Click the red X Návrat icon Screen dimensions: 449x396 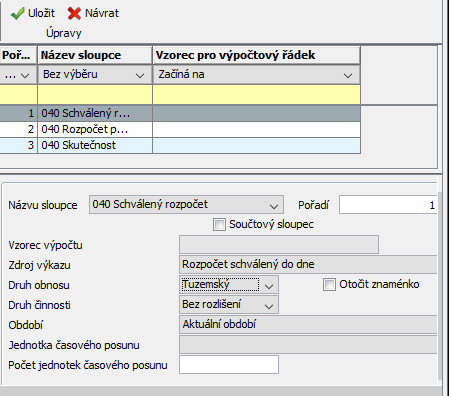[74, 14]
